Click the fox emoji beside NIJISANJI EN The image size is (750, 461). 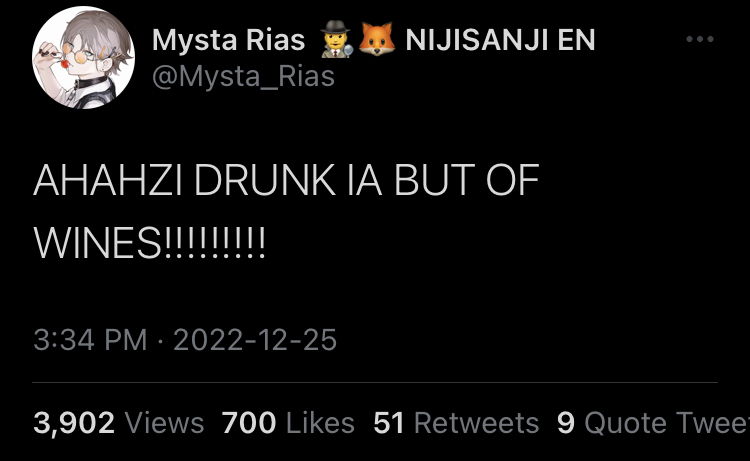point(377,39)
